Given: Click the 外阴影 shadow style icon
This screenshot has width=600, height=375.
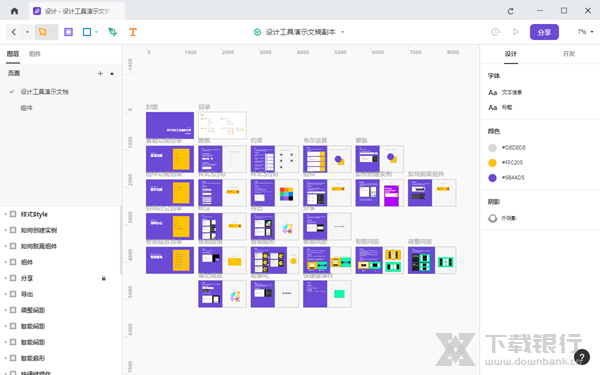Looking at the screenshot, I should (x=492, y=218).
